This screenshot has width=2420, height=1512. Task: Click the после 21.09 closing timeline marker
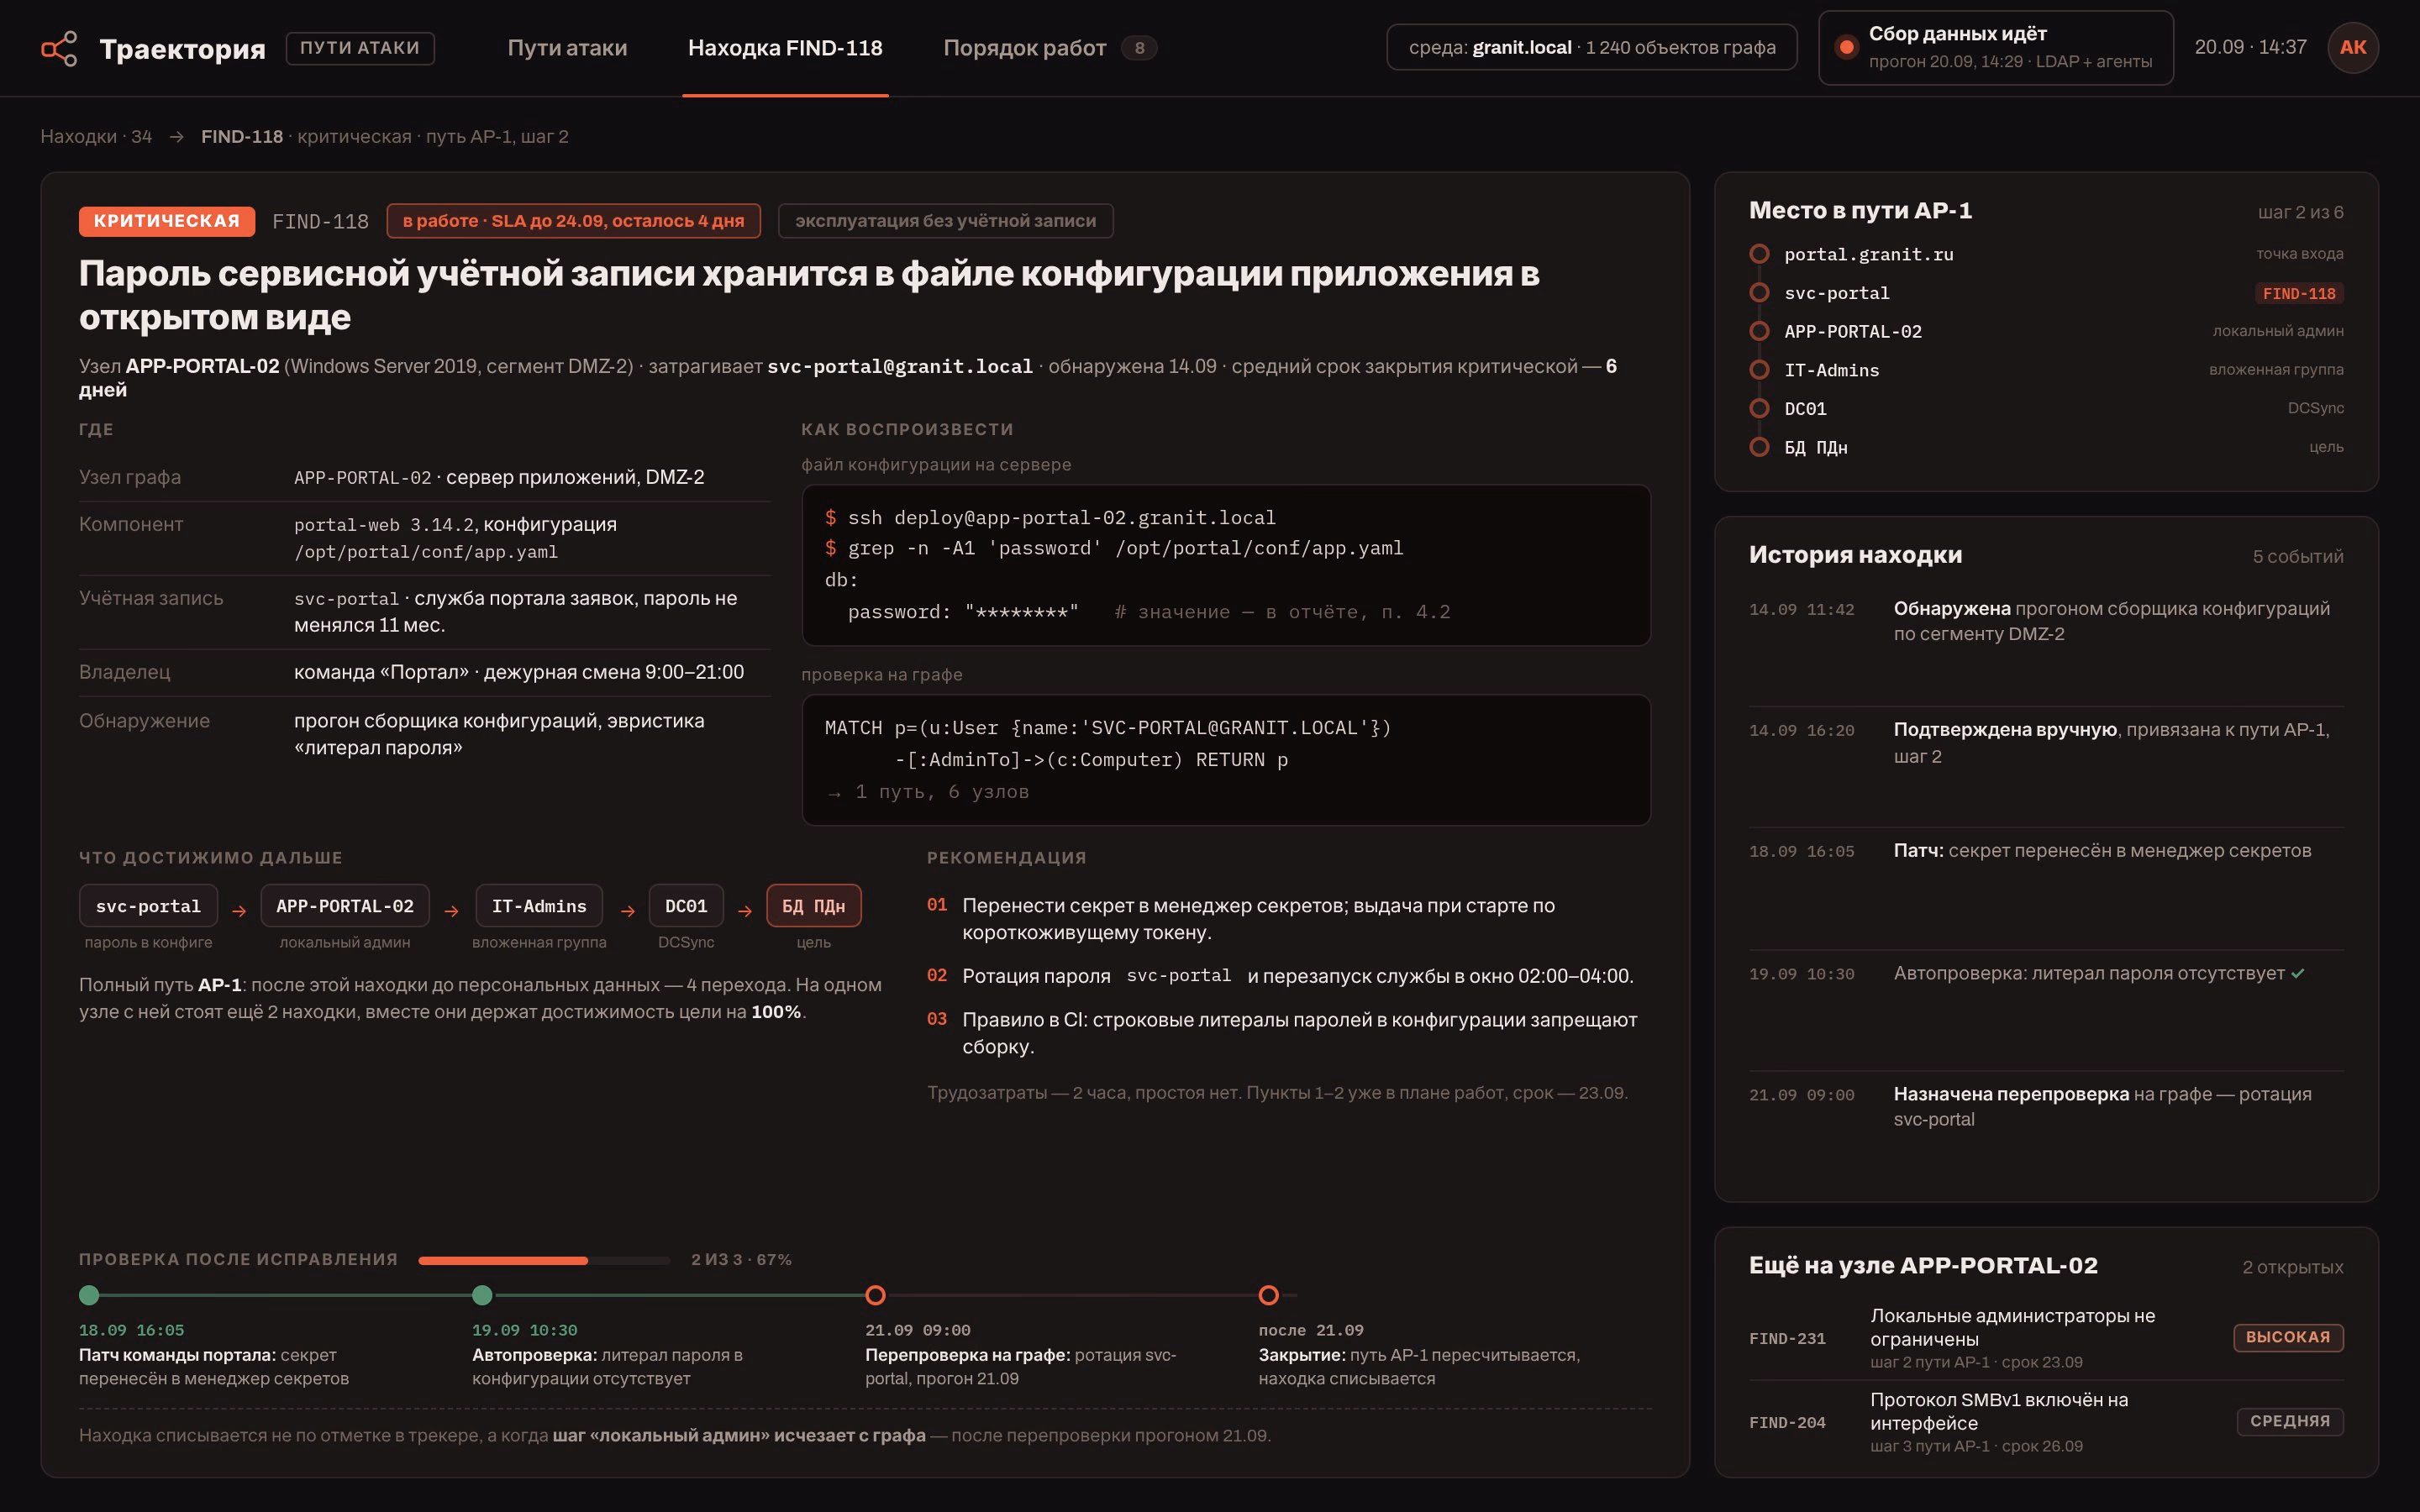click(x=1268, y=1295)
